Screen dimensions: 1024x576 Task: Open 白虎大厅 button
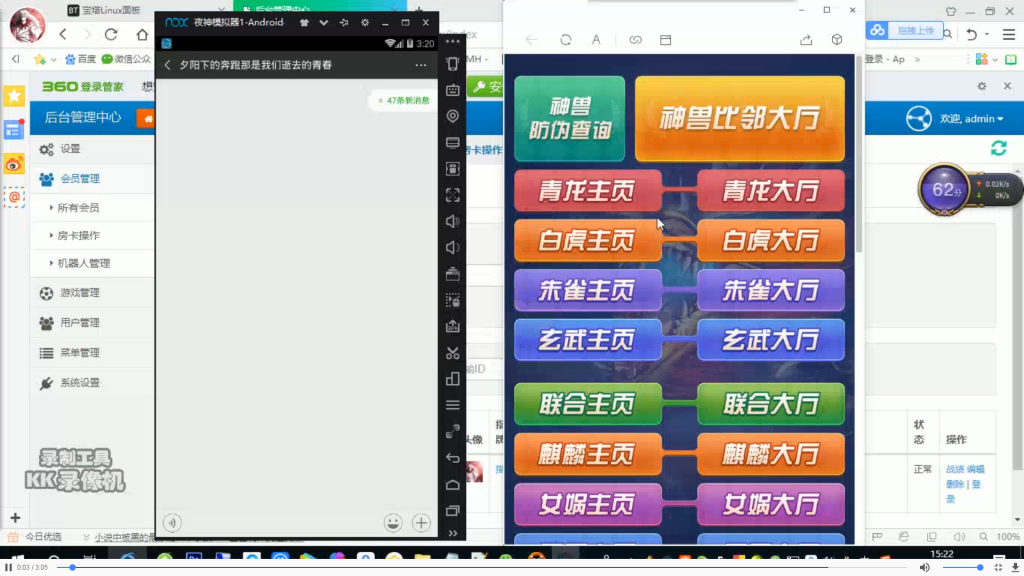coord(771,240)
